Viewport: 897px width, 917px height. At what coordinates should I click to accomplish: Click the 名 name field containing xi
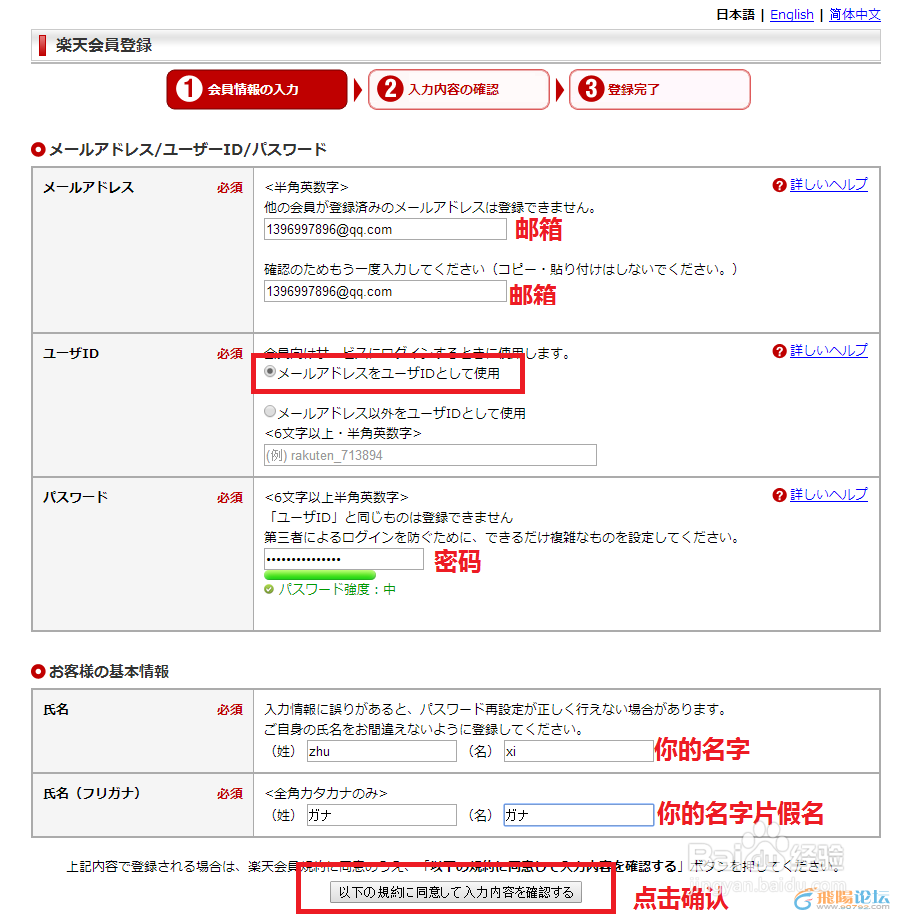579,751
